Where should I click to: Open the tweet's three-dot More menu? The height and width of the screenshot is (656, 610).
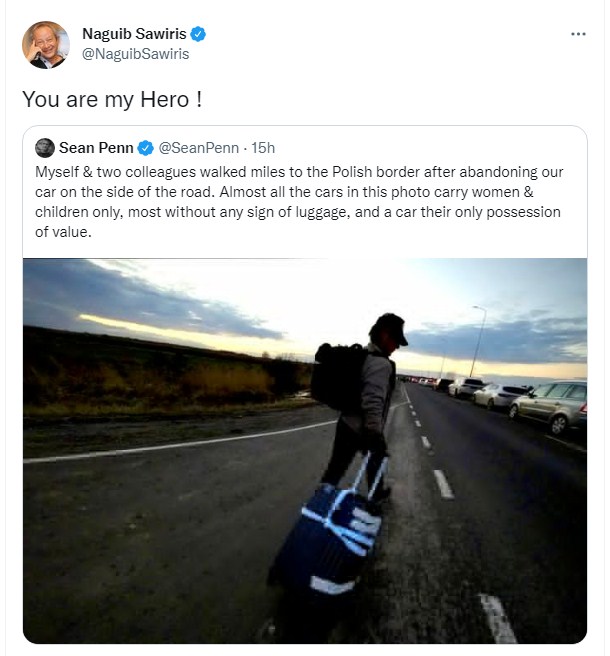(x=578, y=34)
